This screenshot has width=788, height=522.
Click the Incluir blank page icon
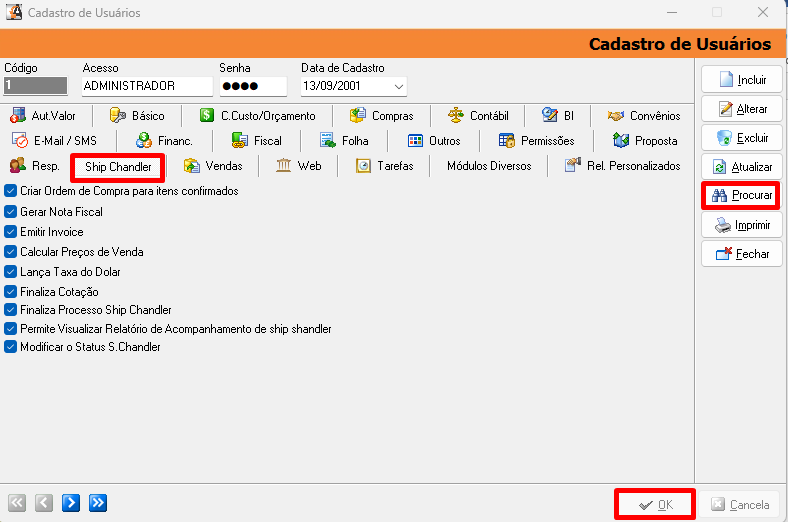click(726, 79)
